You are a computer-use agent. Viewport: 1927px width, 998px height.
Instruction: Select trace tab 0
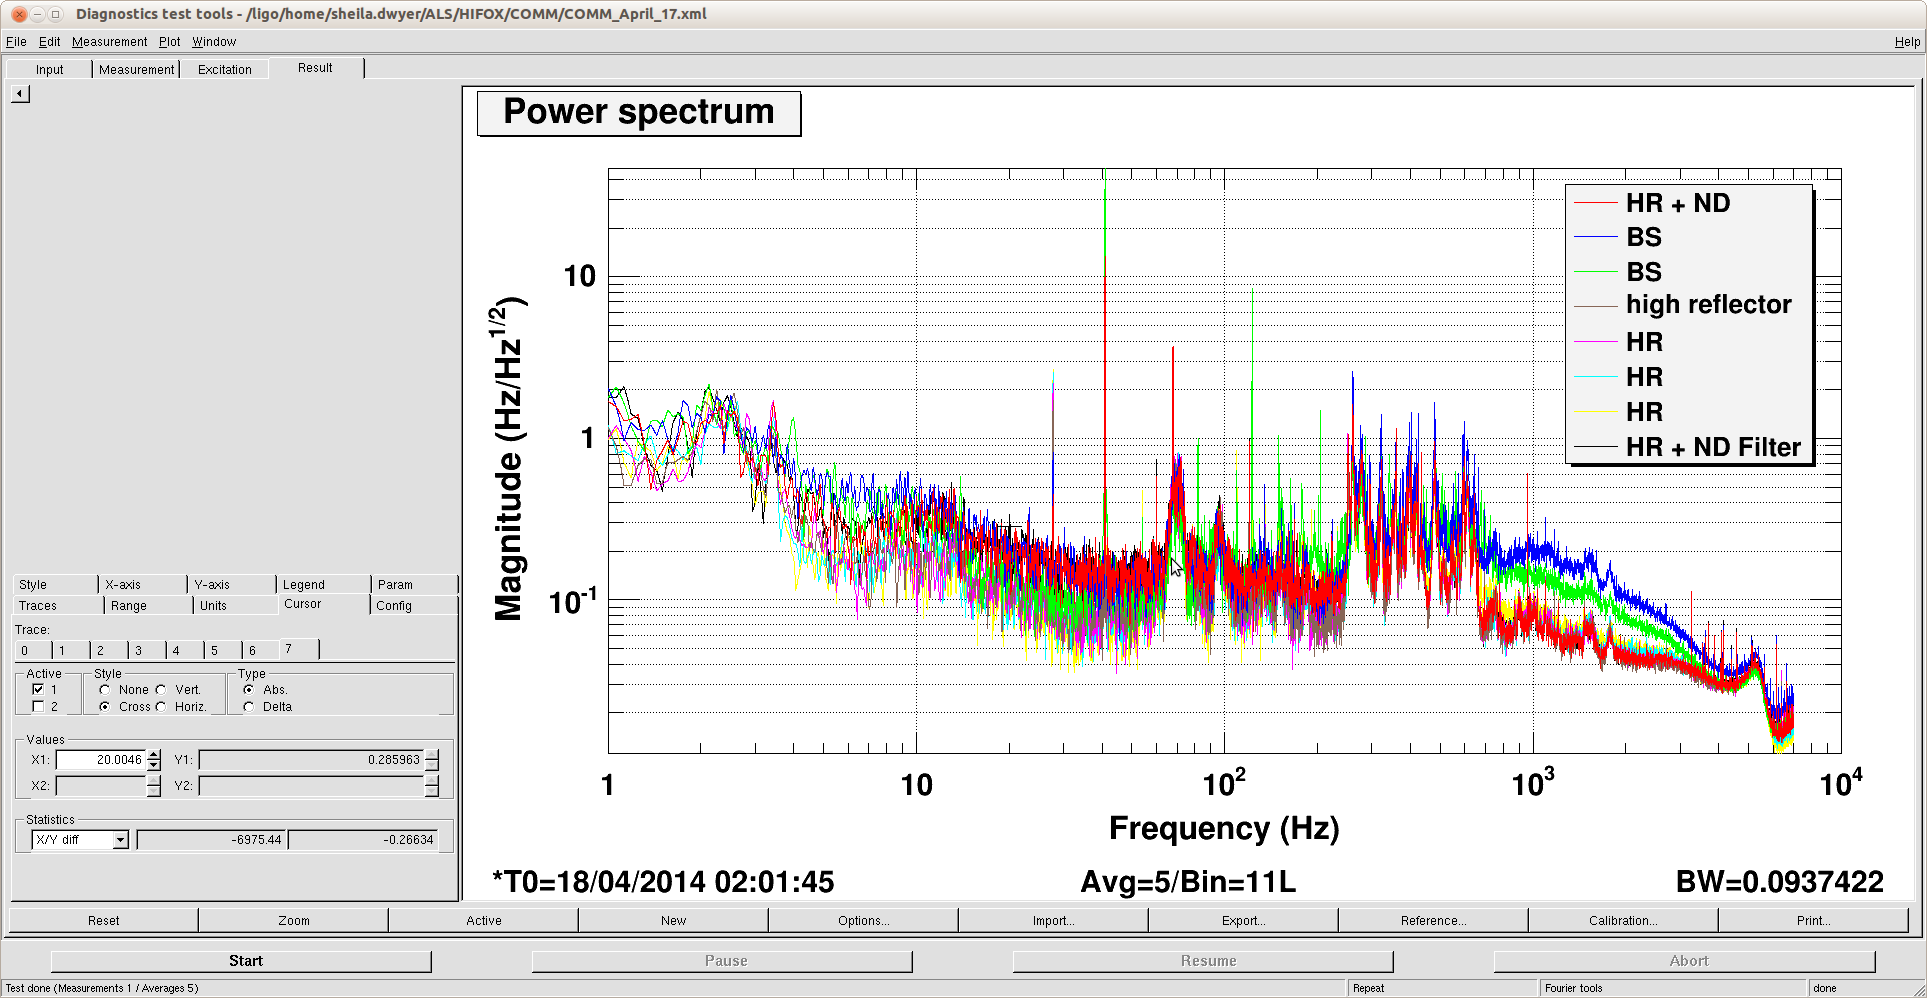click(32, 651)
